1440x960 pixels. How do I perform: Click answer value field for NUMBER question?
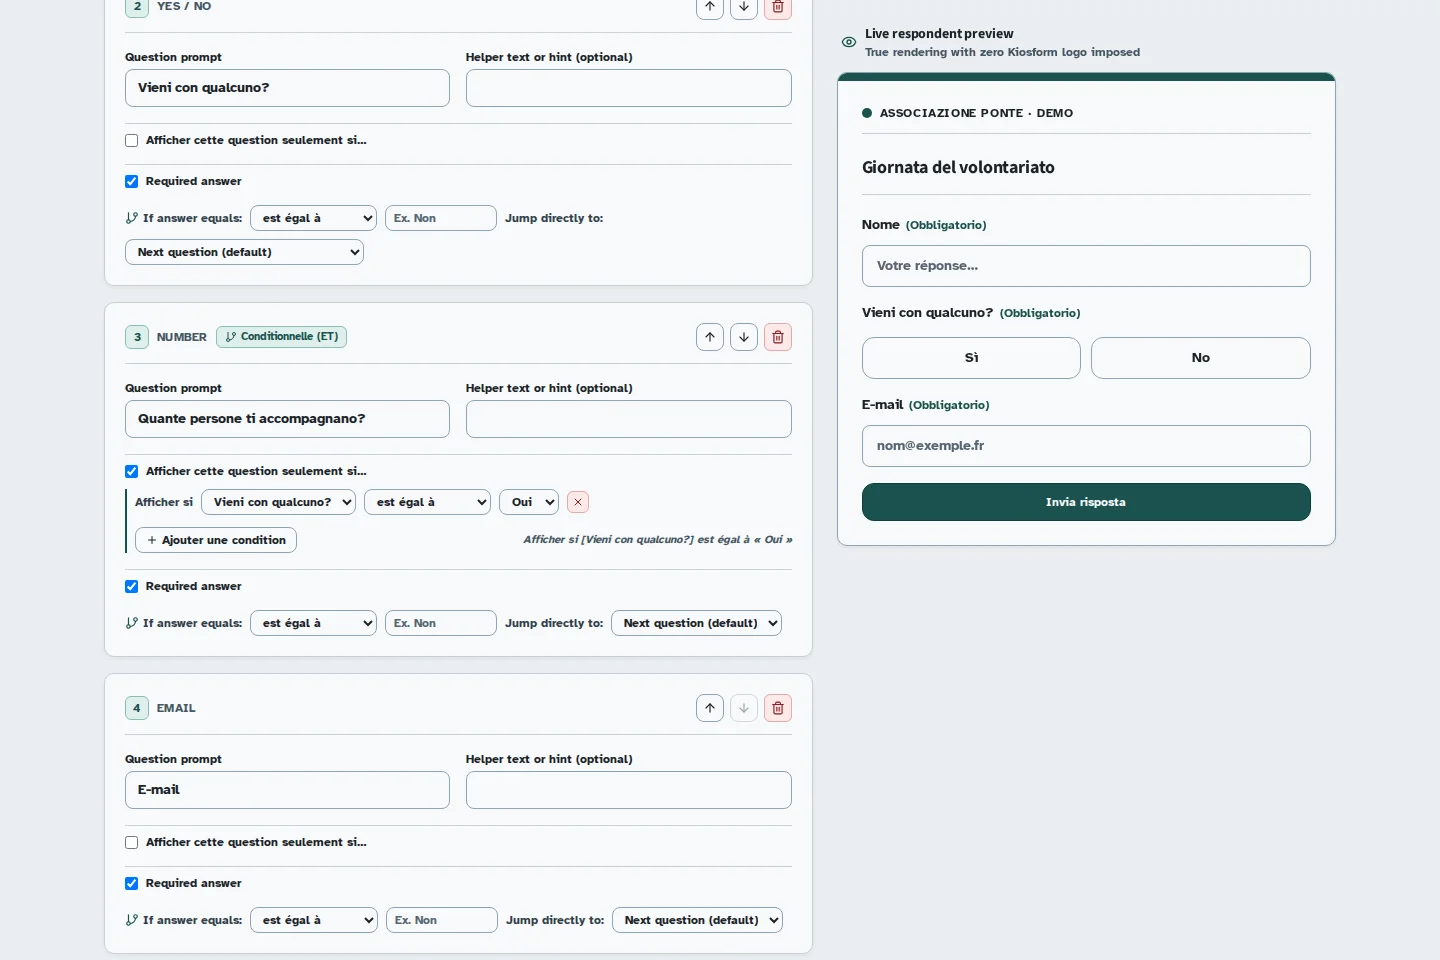(441, 623)
